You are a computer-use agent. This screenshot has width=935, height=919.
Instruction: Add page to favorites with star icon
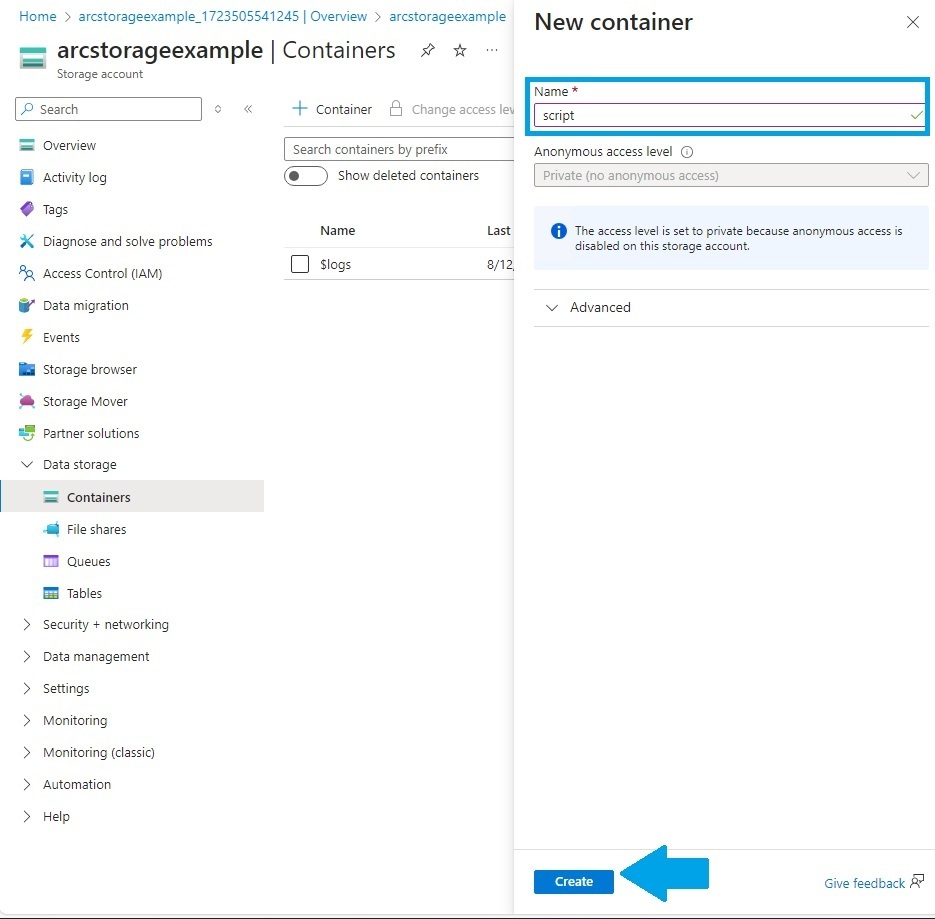click(x=460, y=51)
